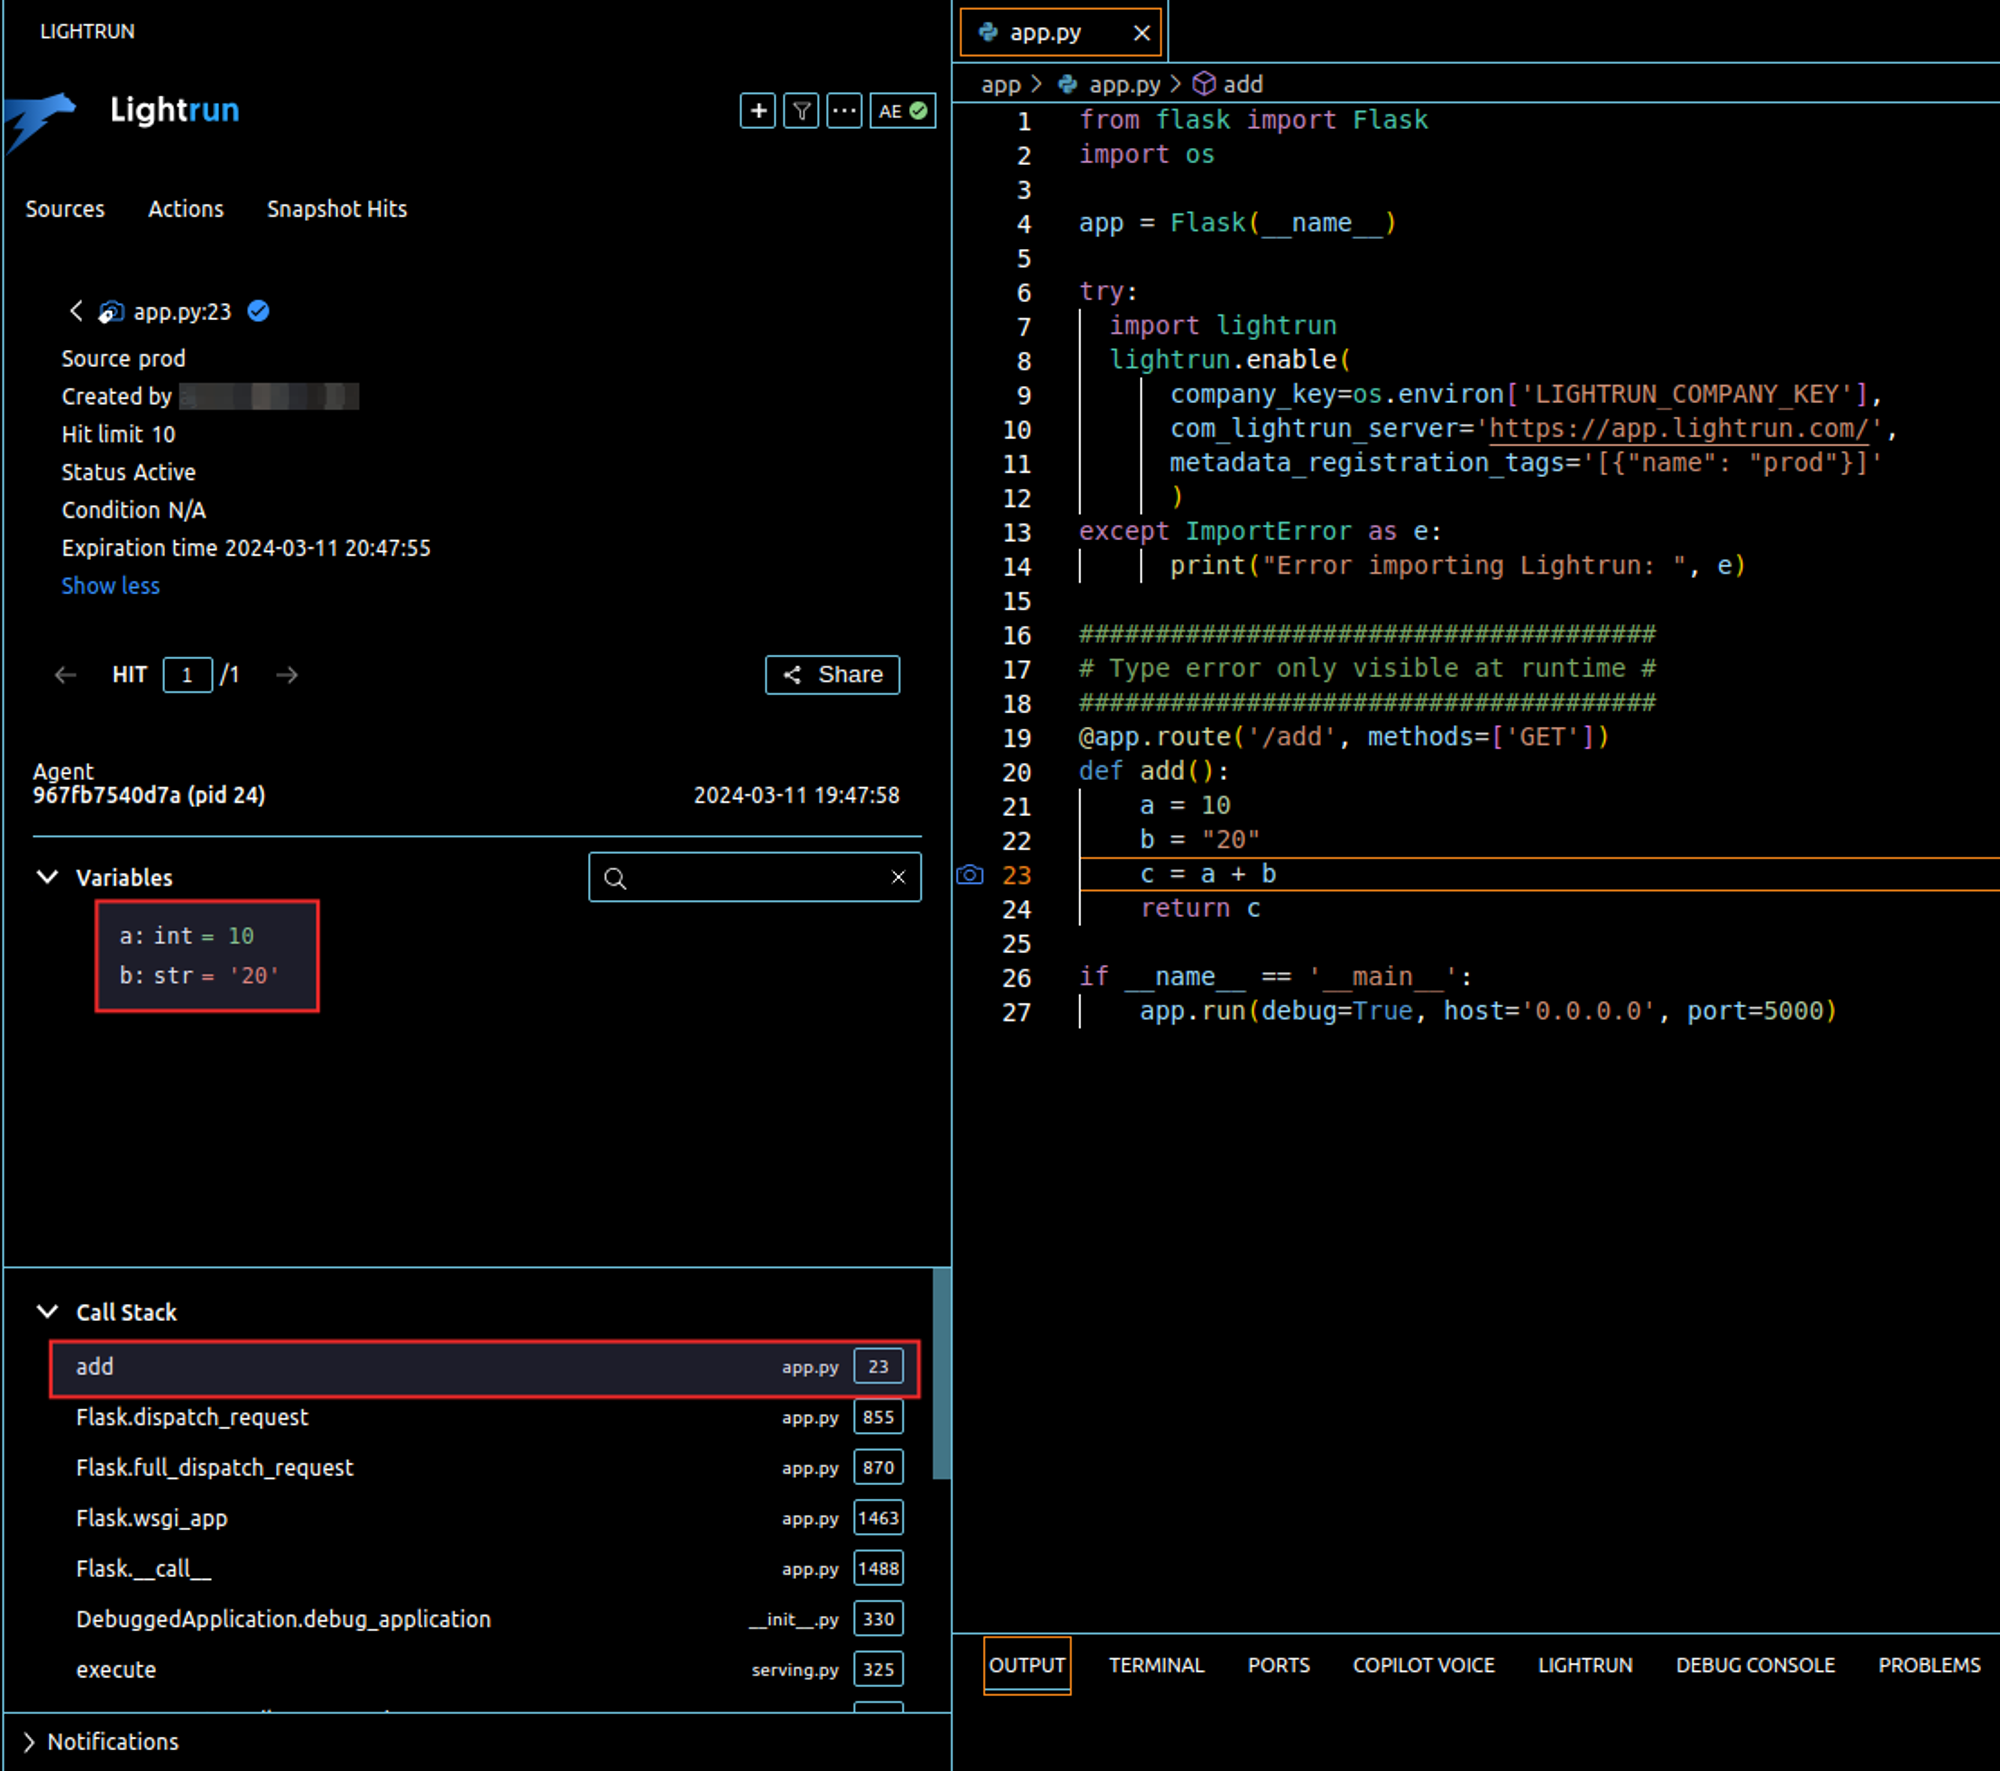Collapse the Variables section
The image size is (2000, 1771).
47,877
